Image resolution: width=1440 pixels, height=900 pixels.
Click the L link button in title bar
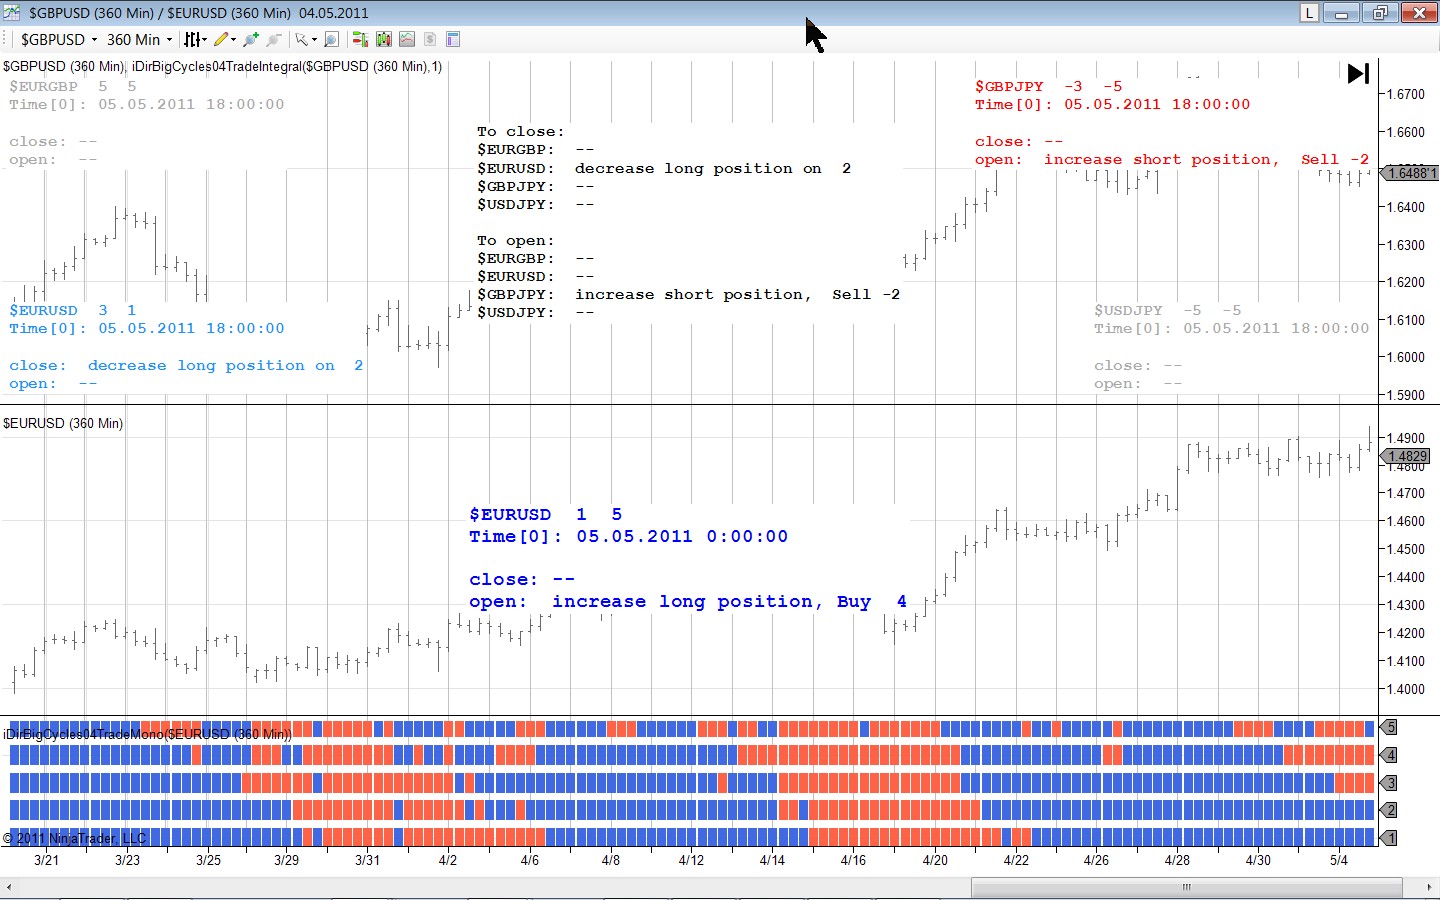(1309, 13)
